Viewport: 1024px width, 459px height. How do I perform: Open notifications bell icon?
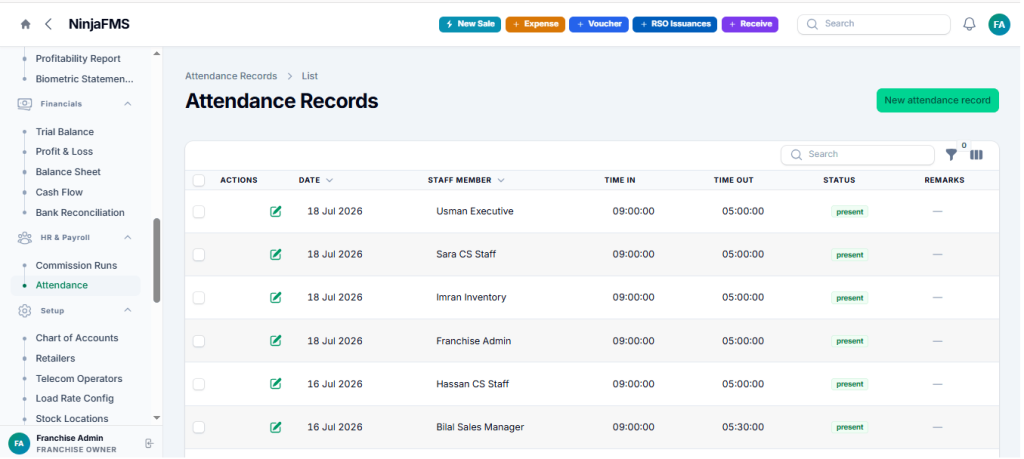coord(969,24)
